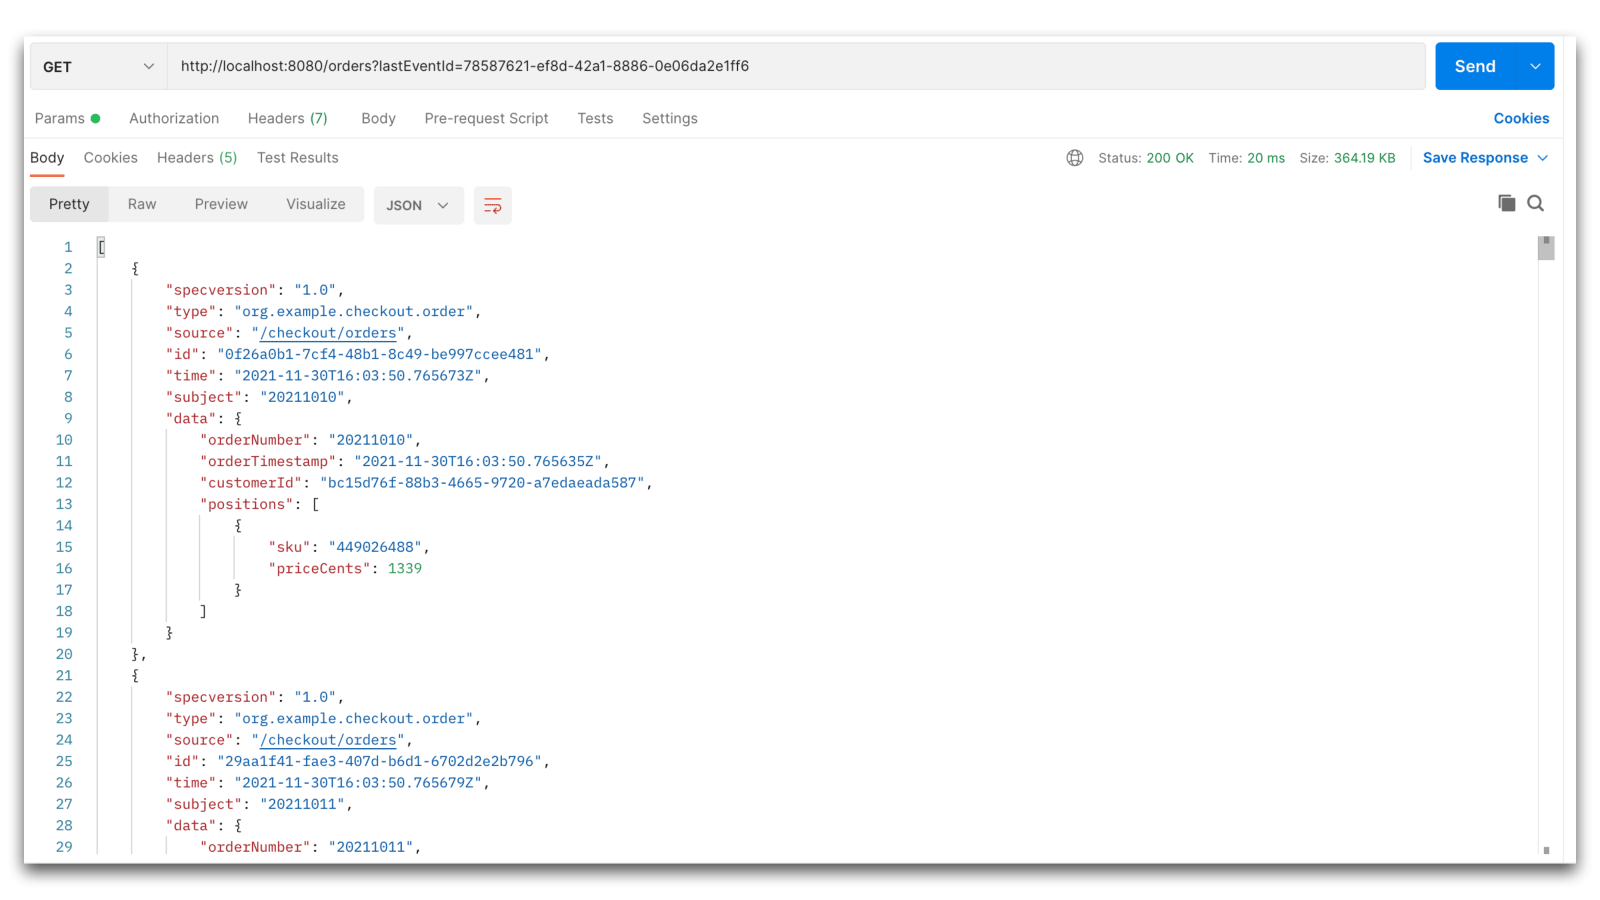Click customerId value on line 12

point(482,483)
